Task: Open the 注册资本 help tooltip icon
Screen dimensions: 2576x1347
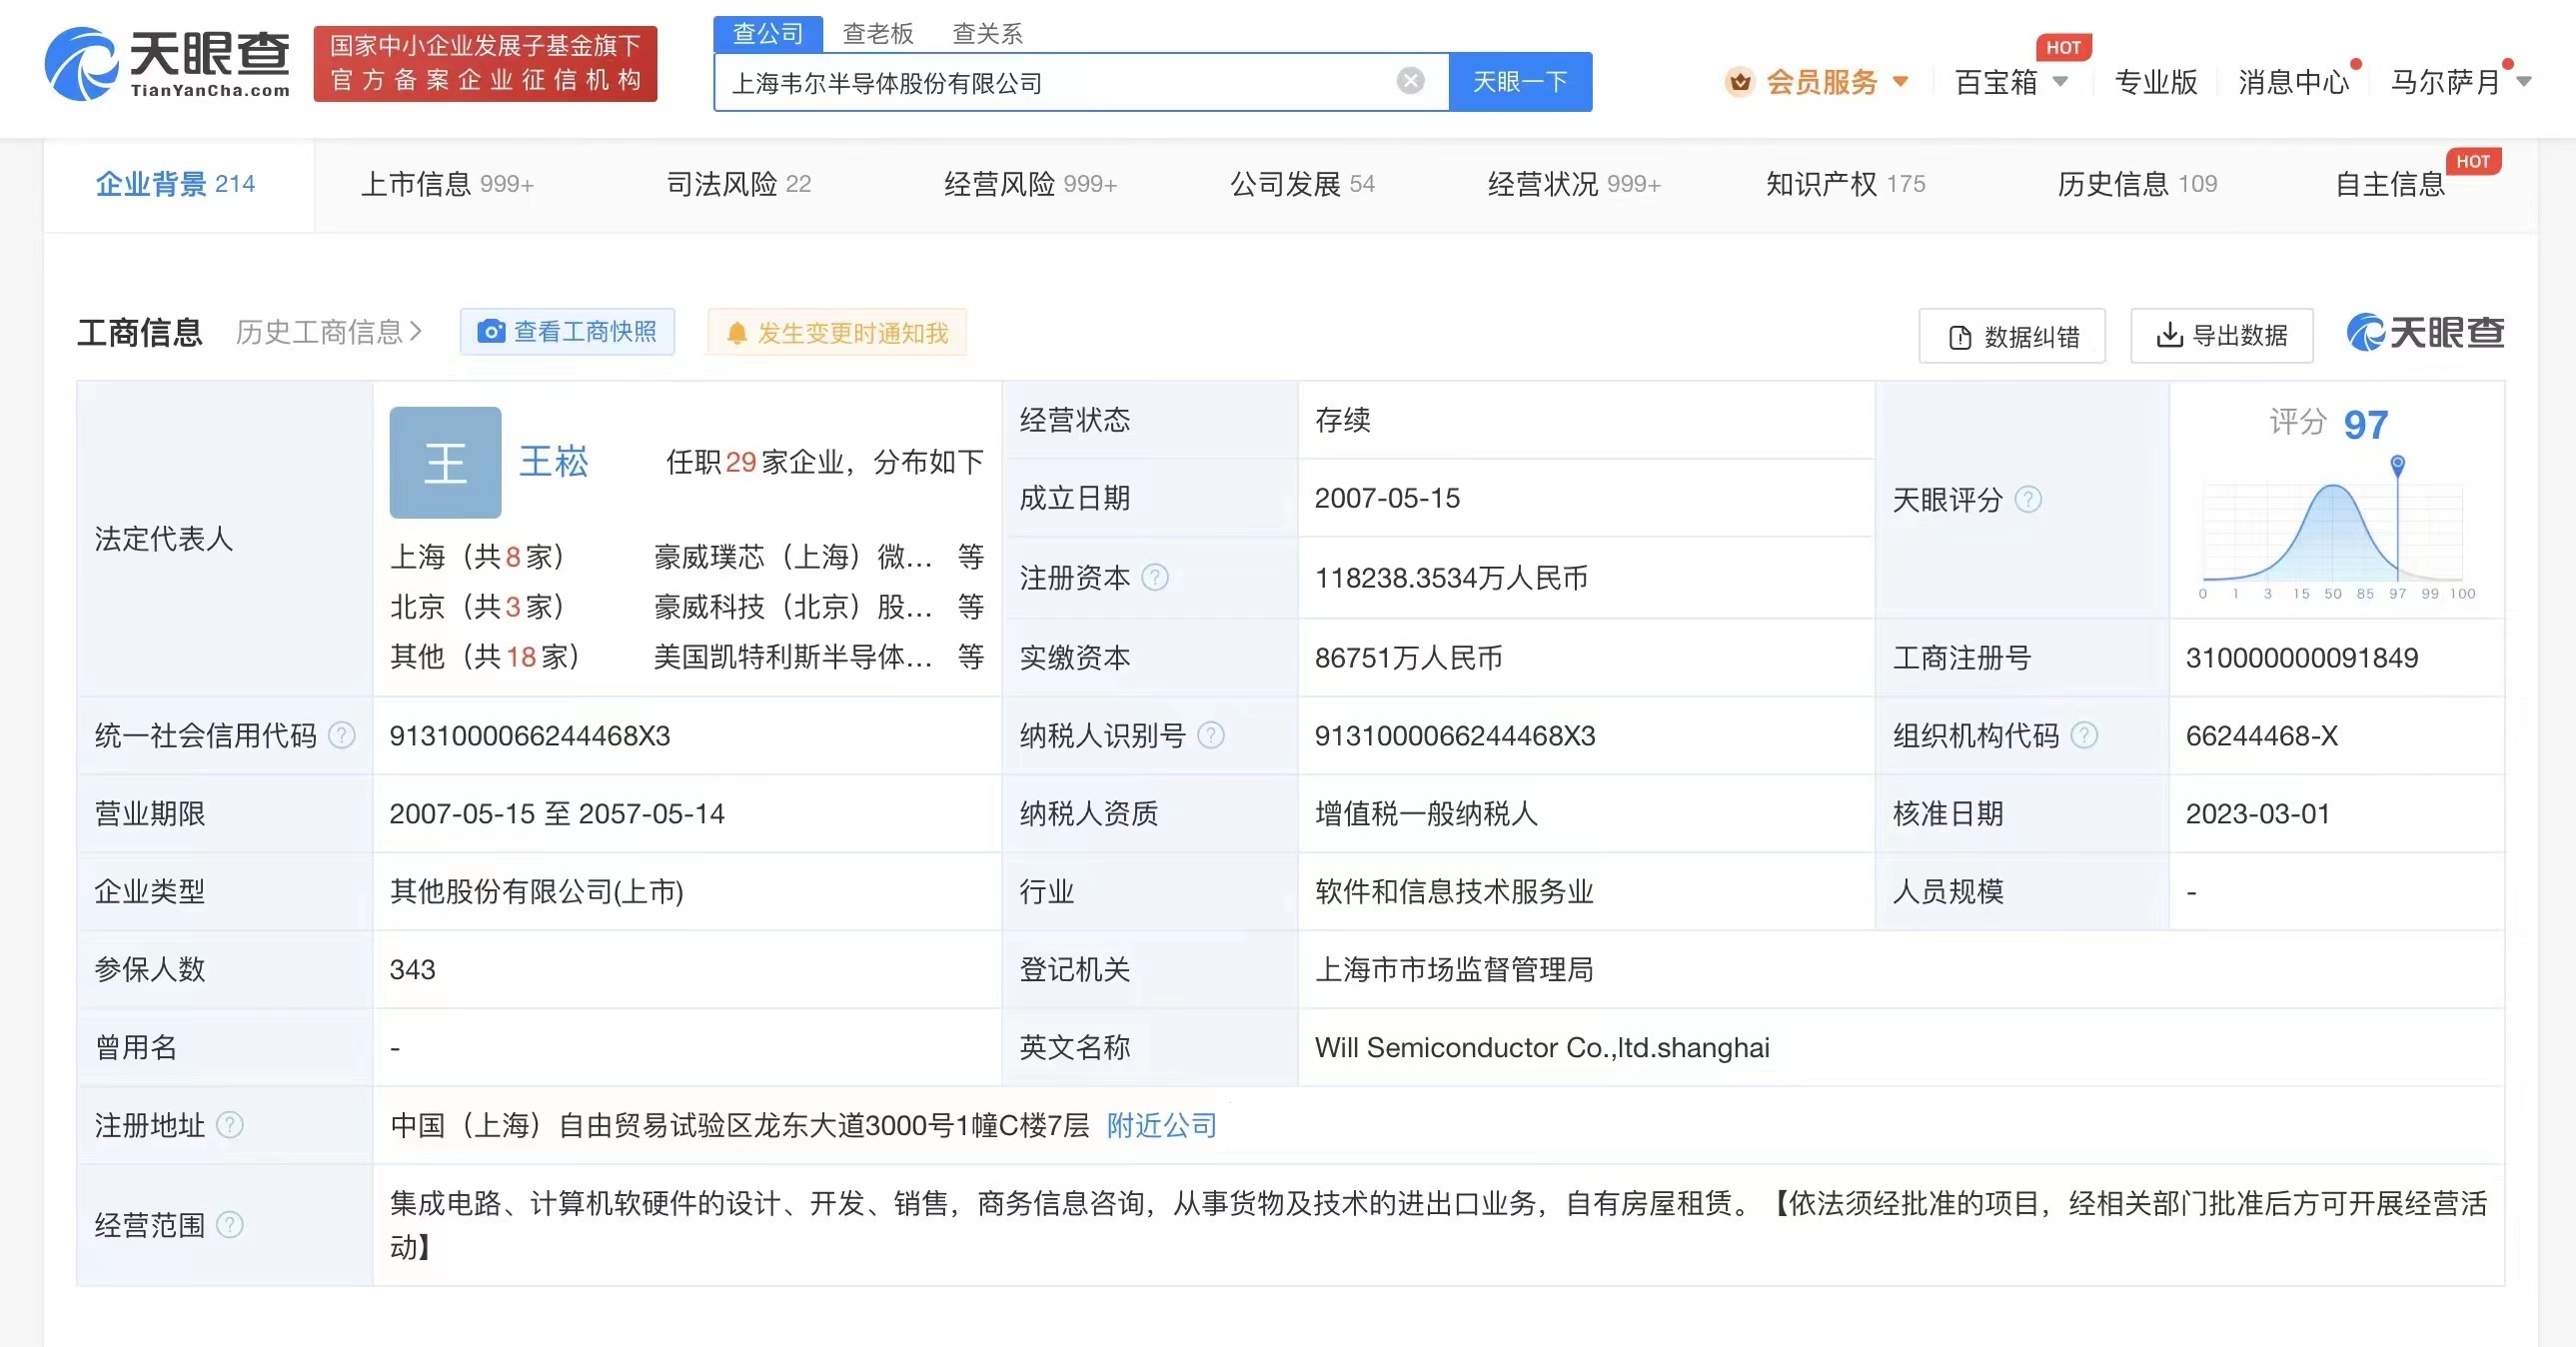Action: click(x=1156, y=577)
